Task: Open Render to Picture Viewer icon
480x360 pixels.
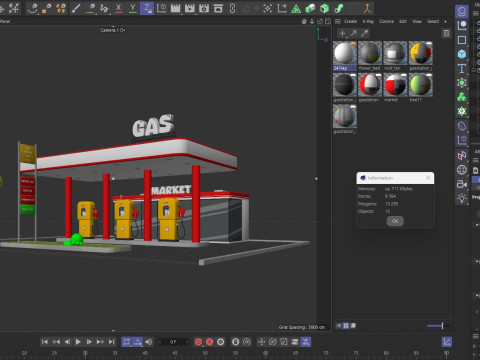Action: (190, 8)
